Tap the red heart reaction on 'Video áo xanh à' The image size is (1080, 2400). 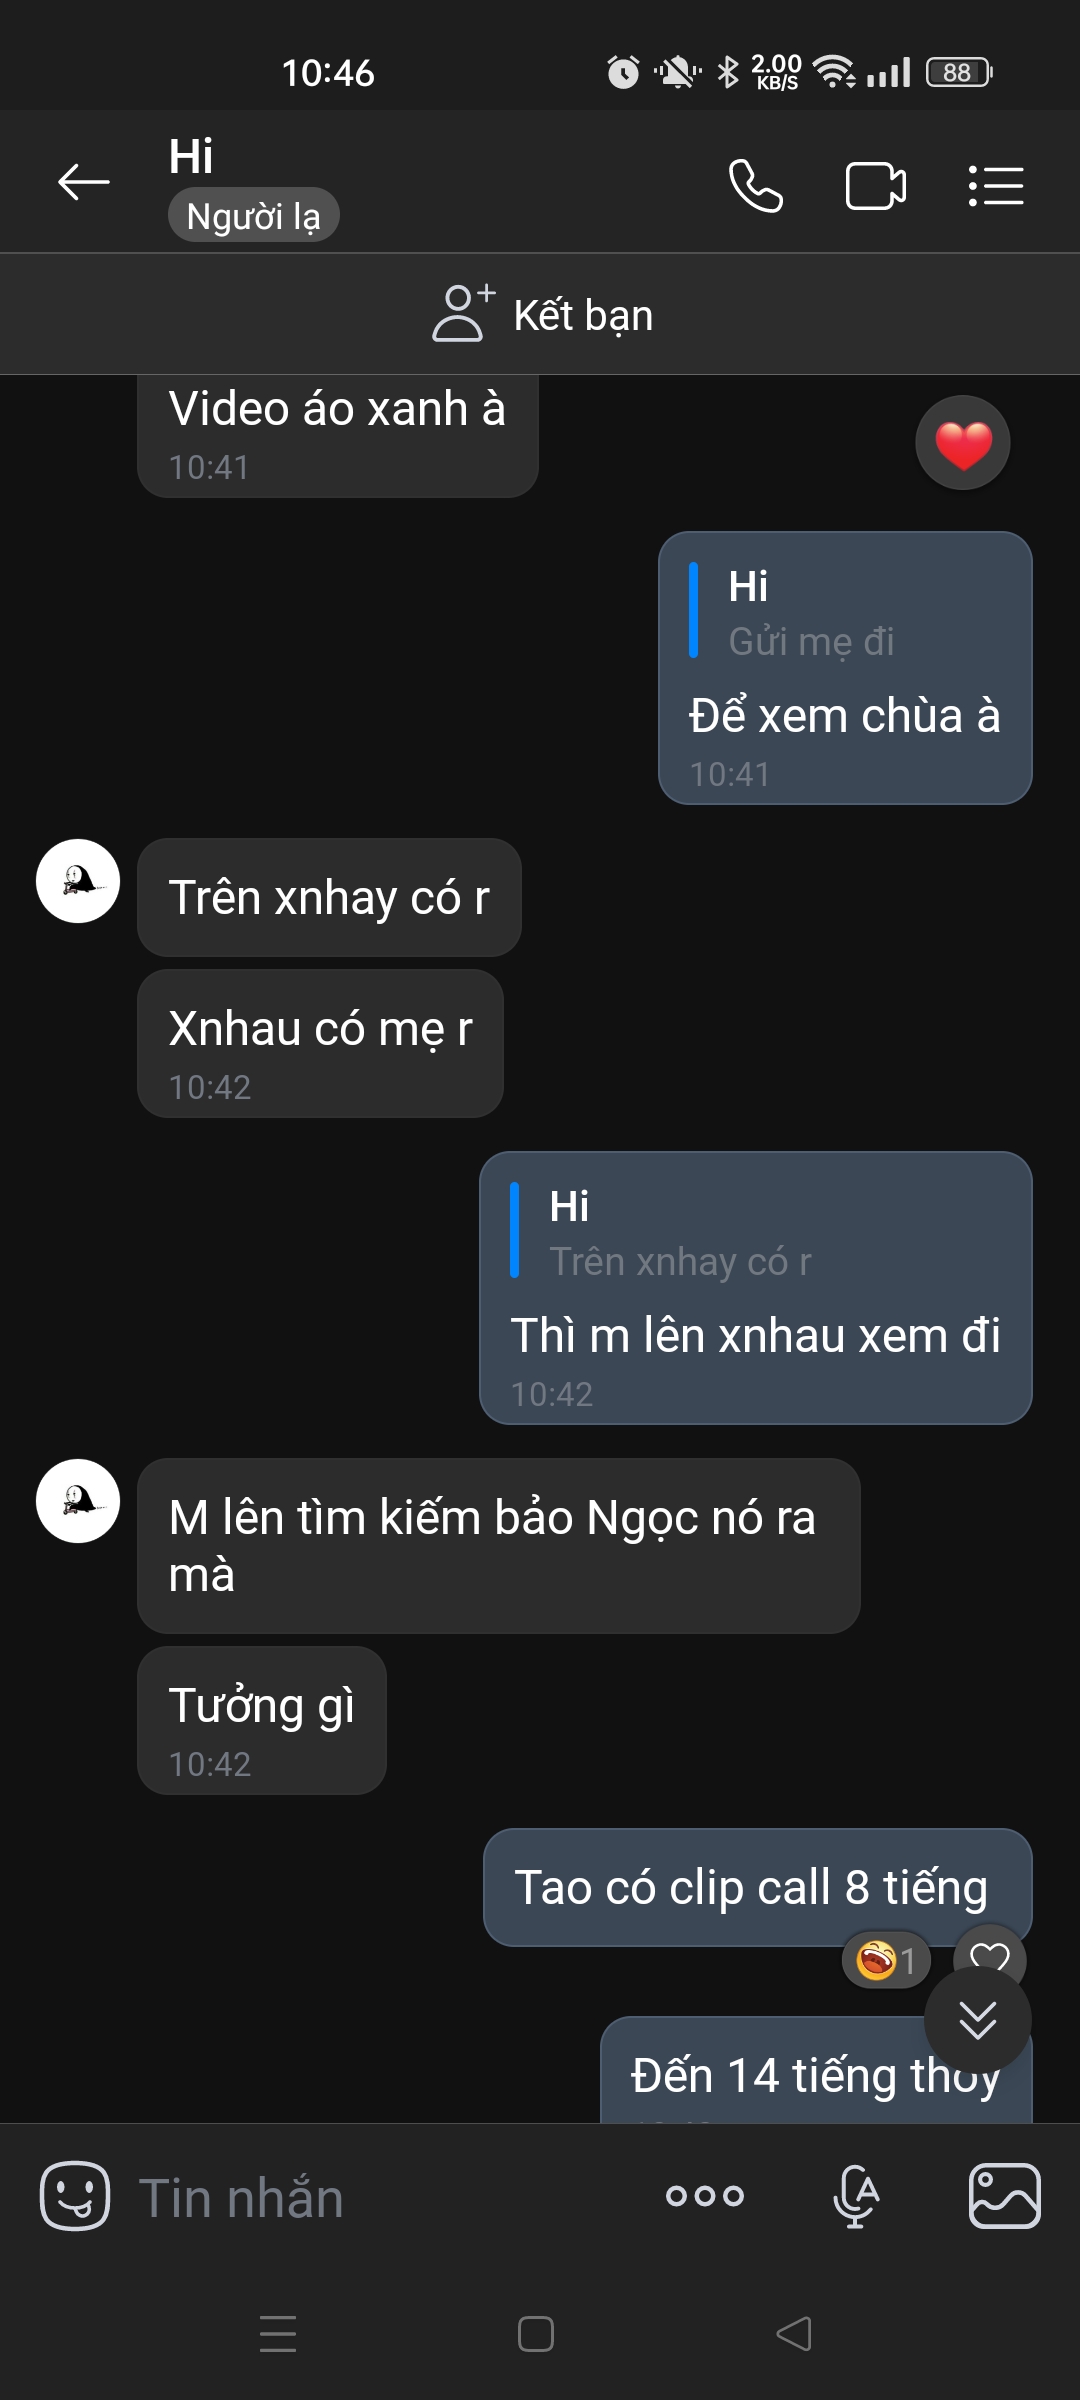coord(963,443)
